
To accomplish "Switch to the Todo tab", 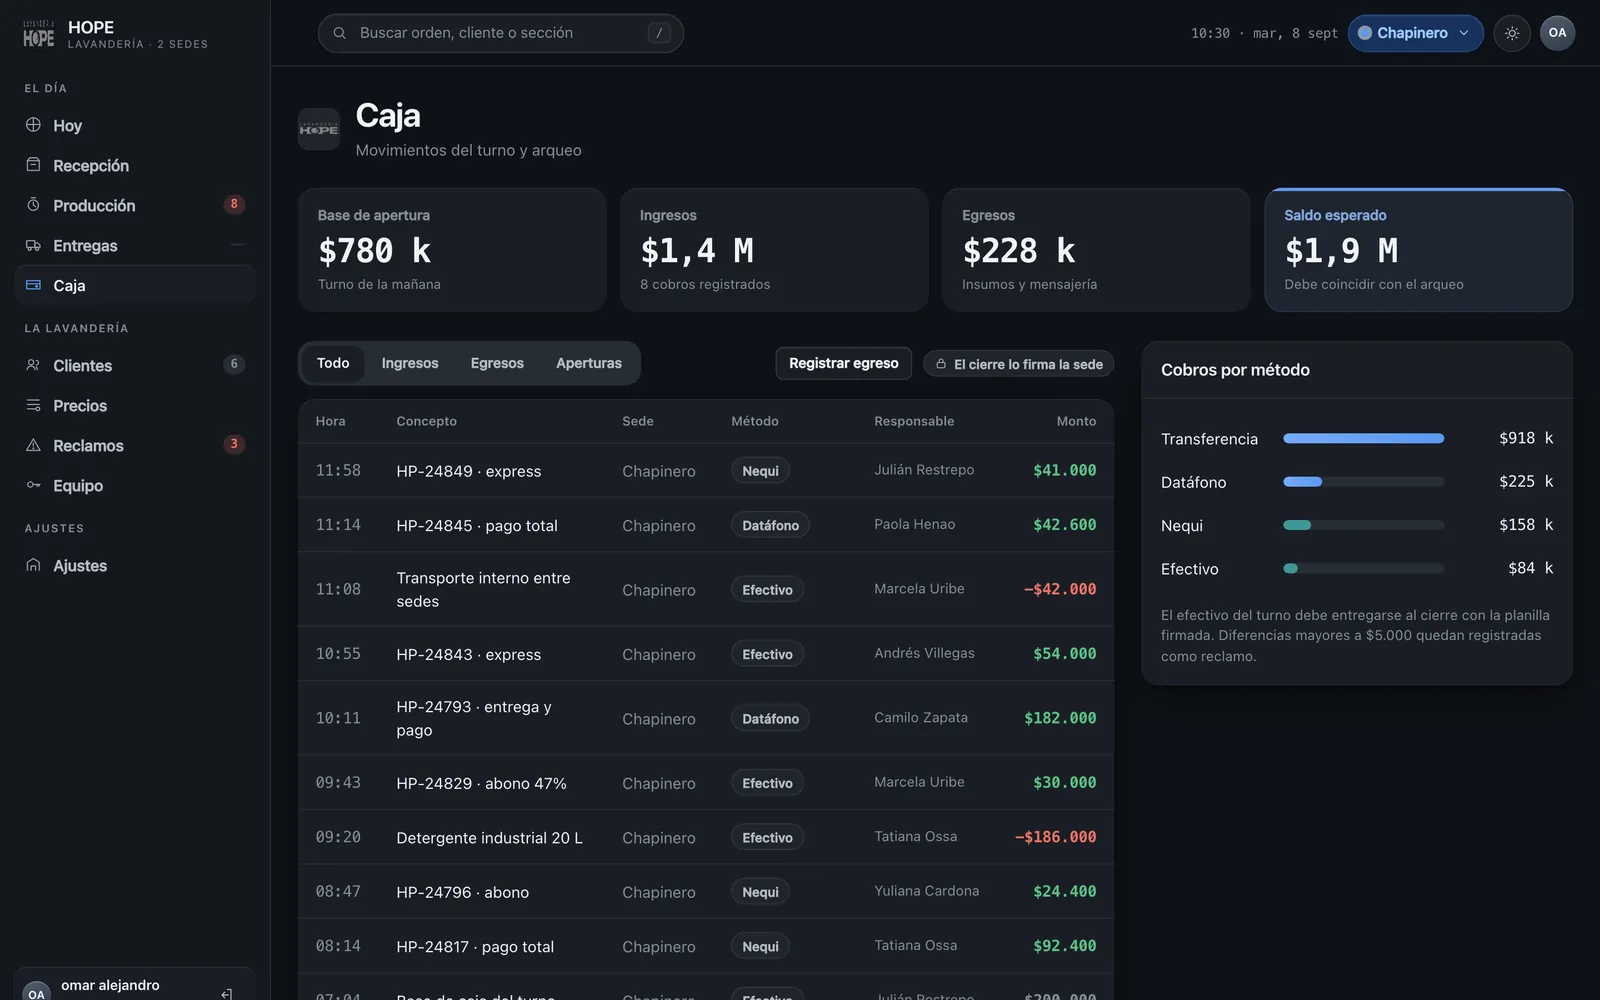I will point(333,363).
